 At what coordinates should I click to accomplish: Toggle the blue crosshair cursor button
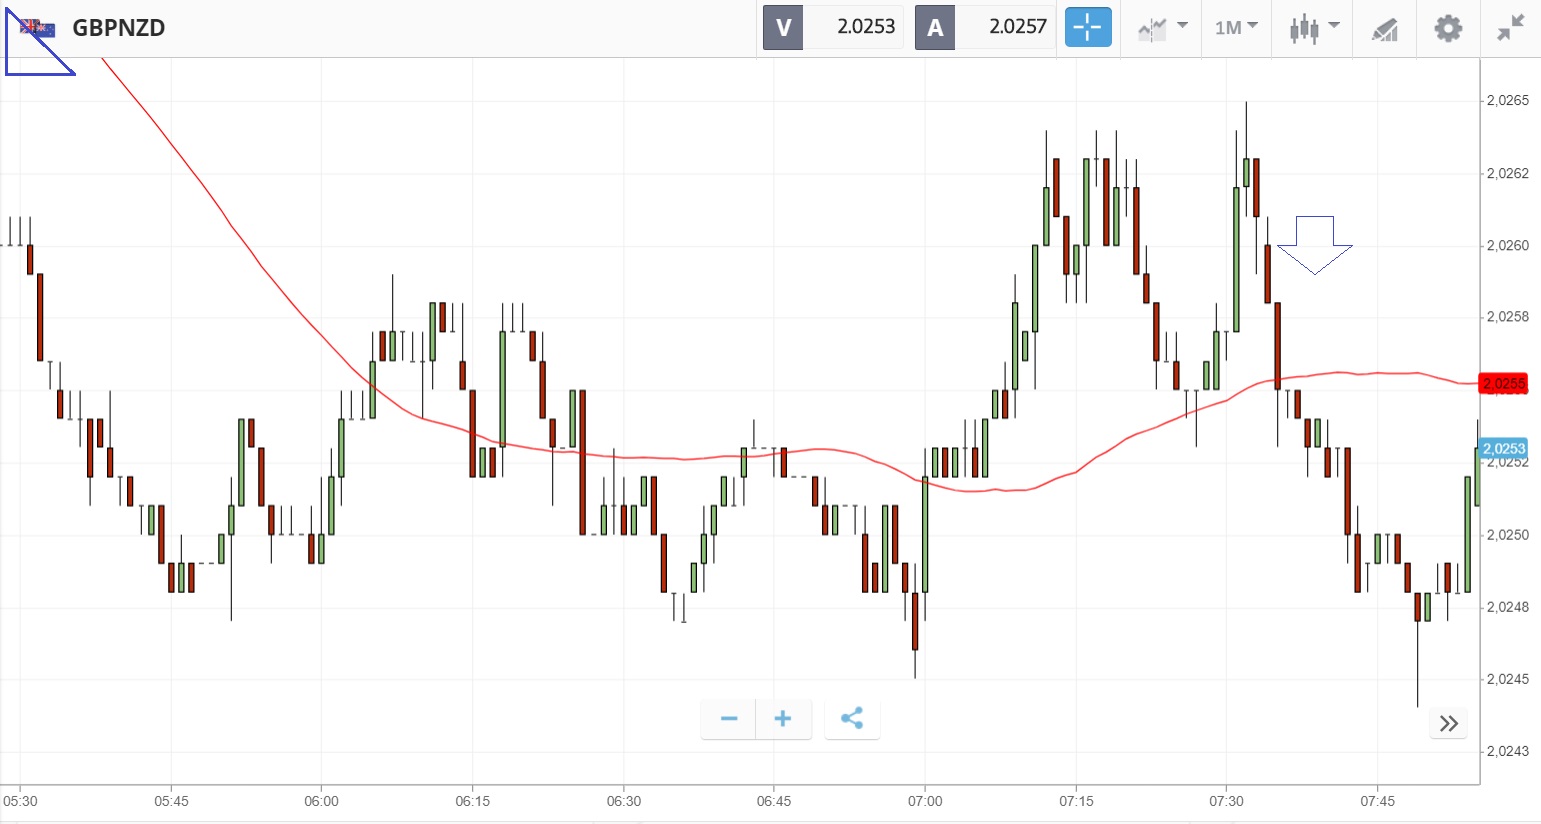(x=1088, y=27)
